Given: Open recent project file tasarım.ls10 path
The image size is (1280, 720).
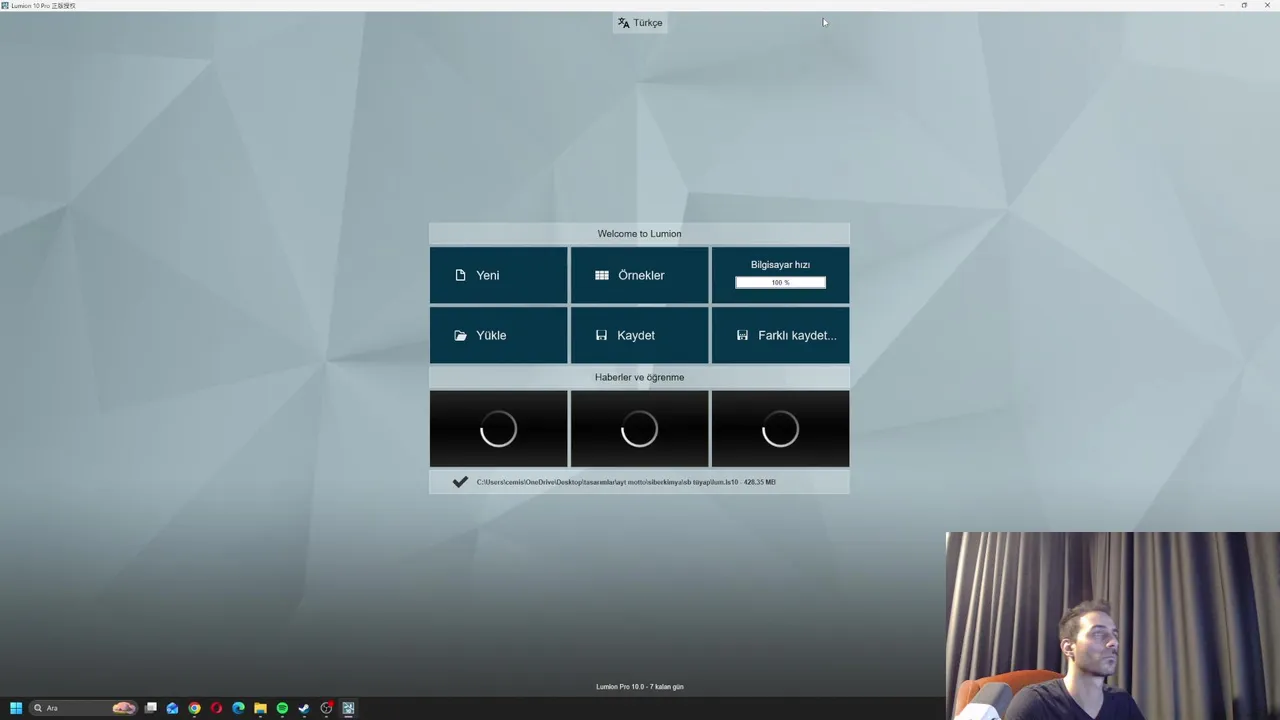Looking at the screenshot, I should pos(626,482).
